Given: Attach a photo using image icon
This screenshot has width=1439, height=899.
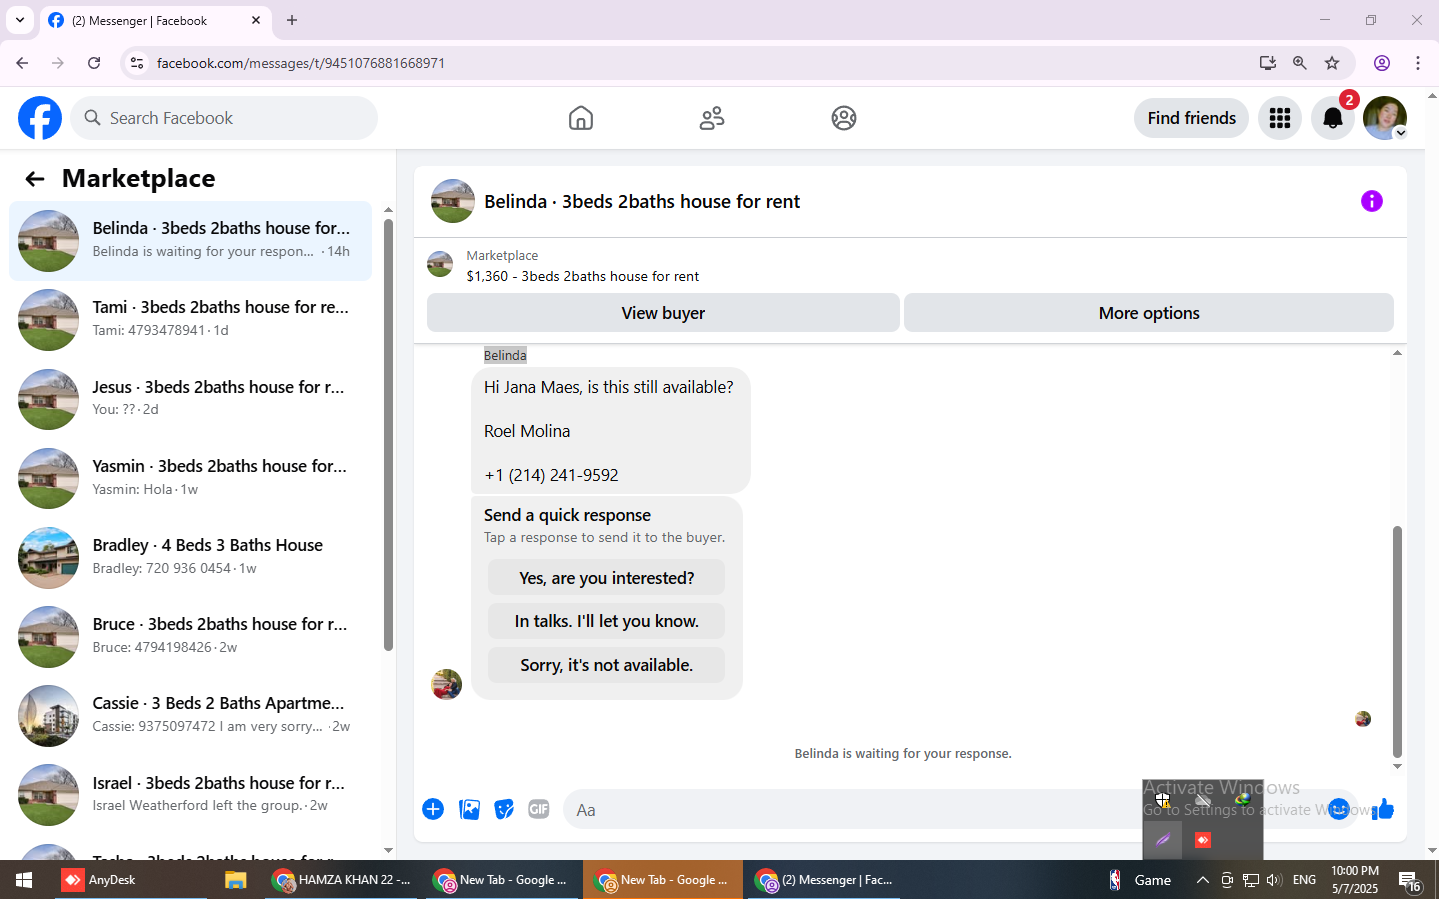Looking at the screenshot, I should click(x=469, y=809).
